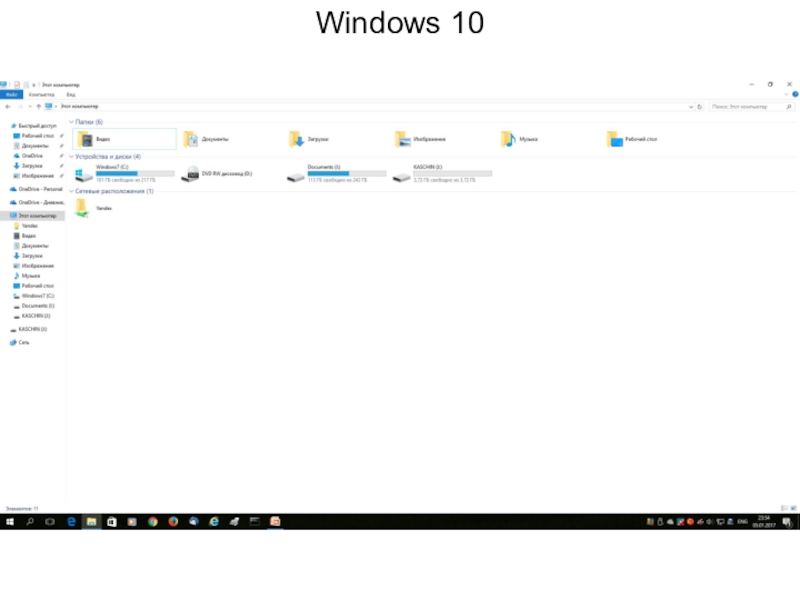
Task: Launch Microsoft Edge from taskbar
Action: (71, 521)
